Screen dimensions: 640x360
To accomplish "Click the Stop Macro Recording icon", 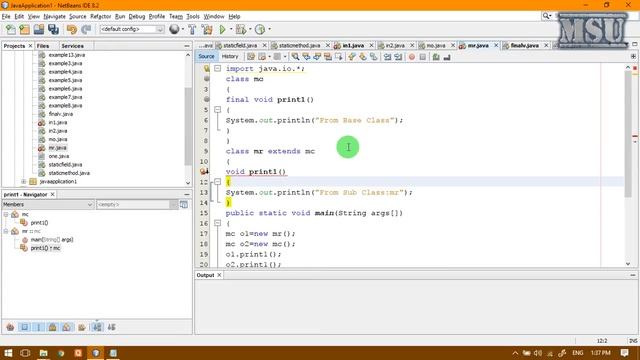I will pyautogui.click(x=422, y=57).
